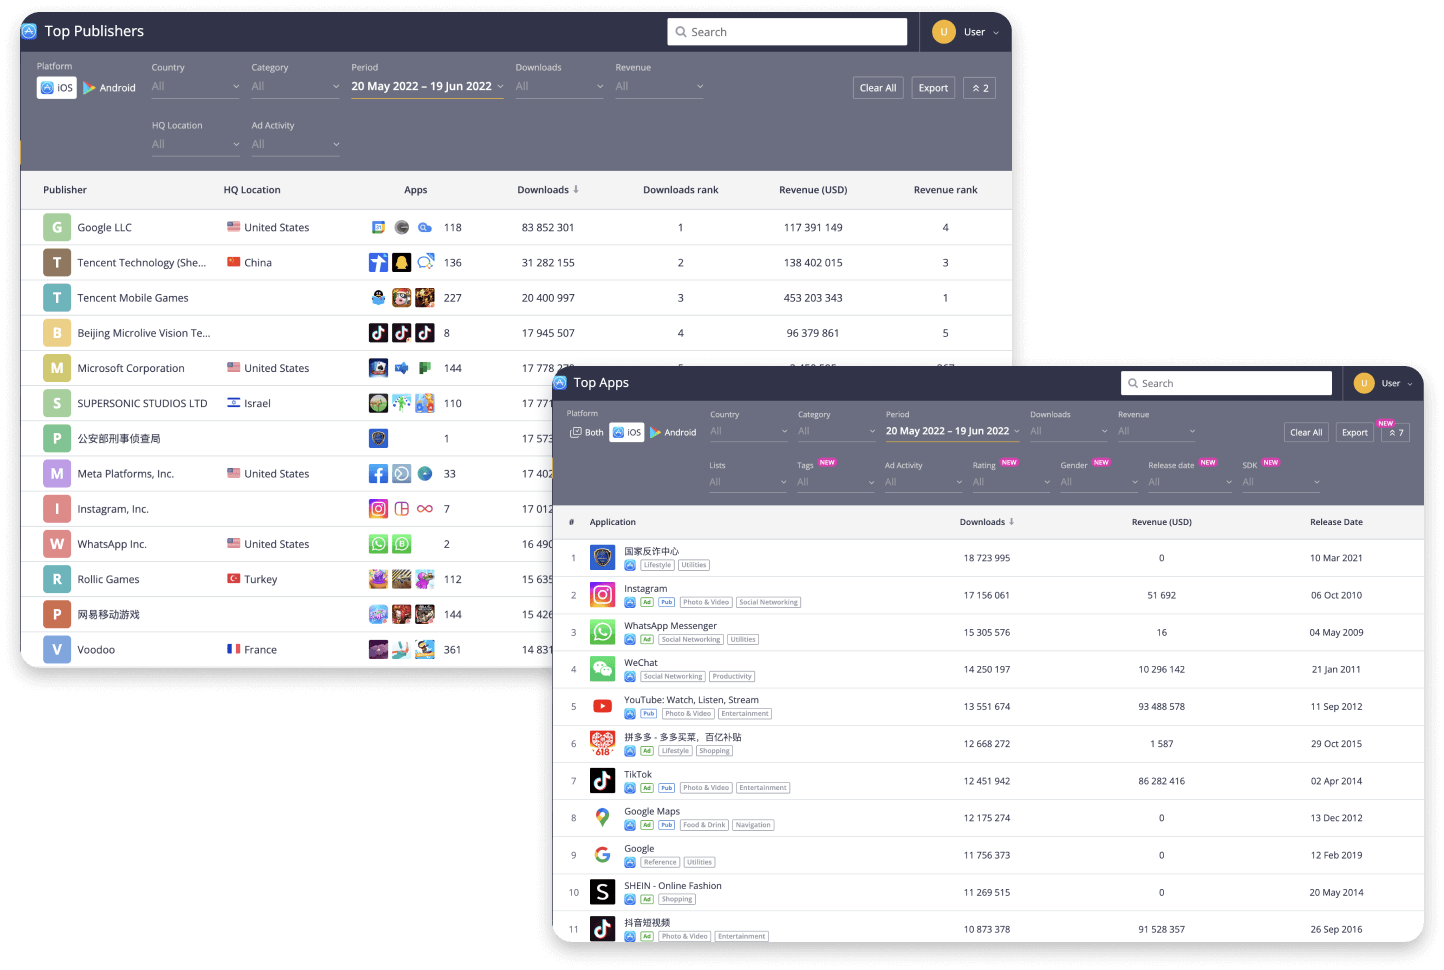Select iOS platform in Top Publishers
1444x970 pixels.
[x=57, y=88]
